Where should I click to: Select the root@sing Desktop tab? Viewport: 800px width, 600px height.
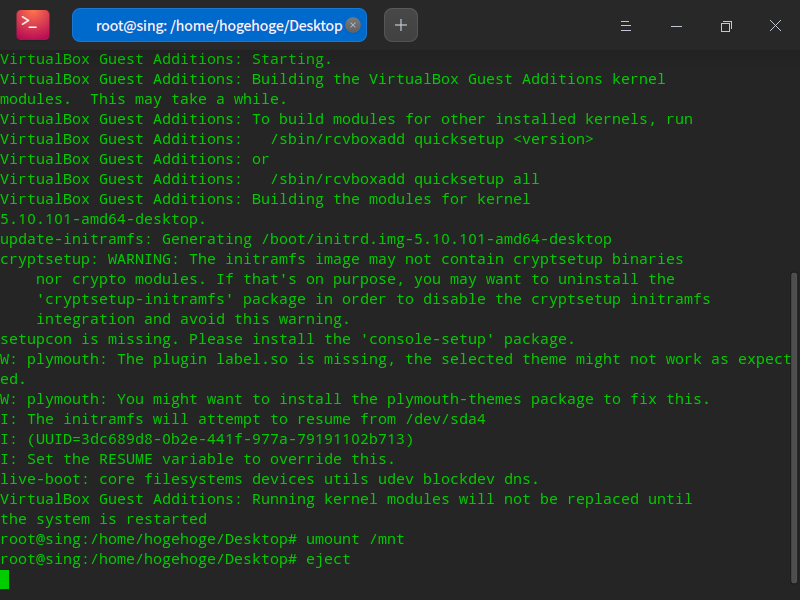[219, 25]
